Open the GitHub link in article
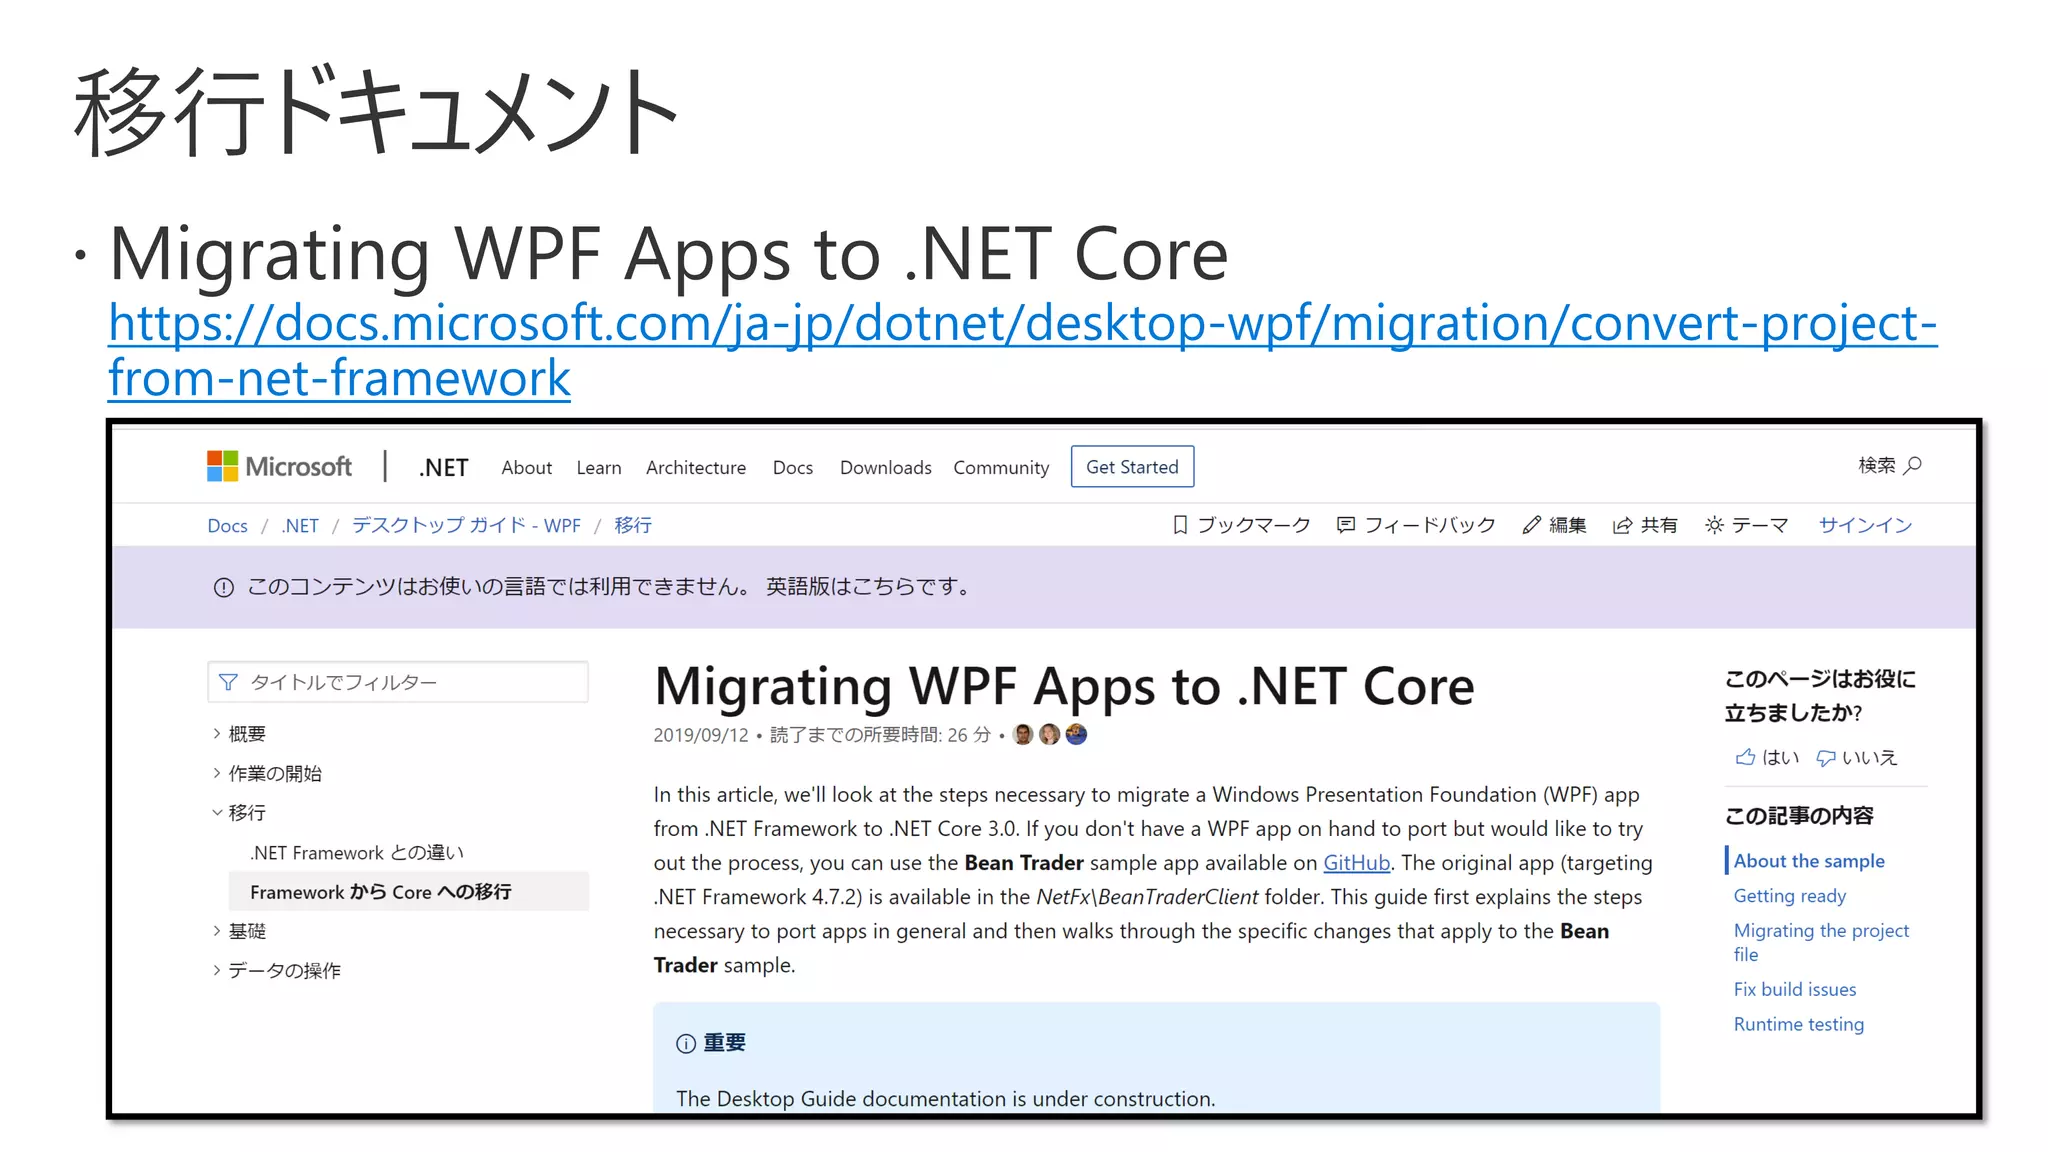The height and width of the screenshot is (1152, 2048). (x=1356, y=863)
